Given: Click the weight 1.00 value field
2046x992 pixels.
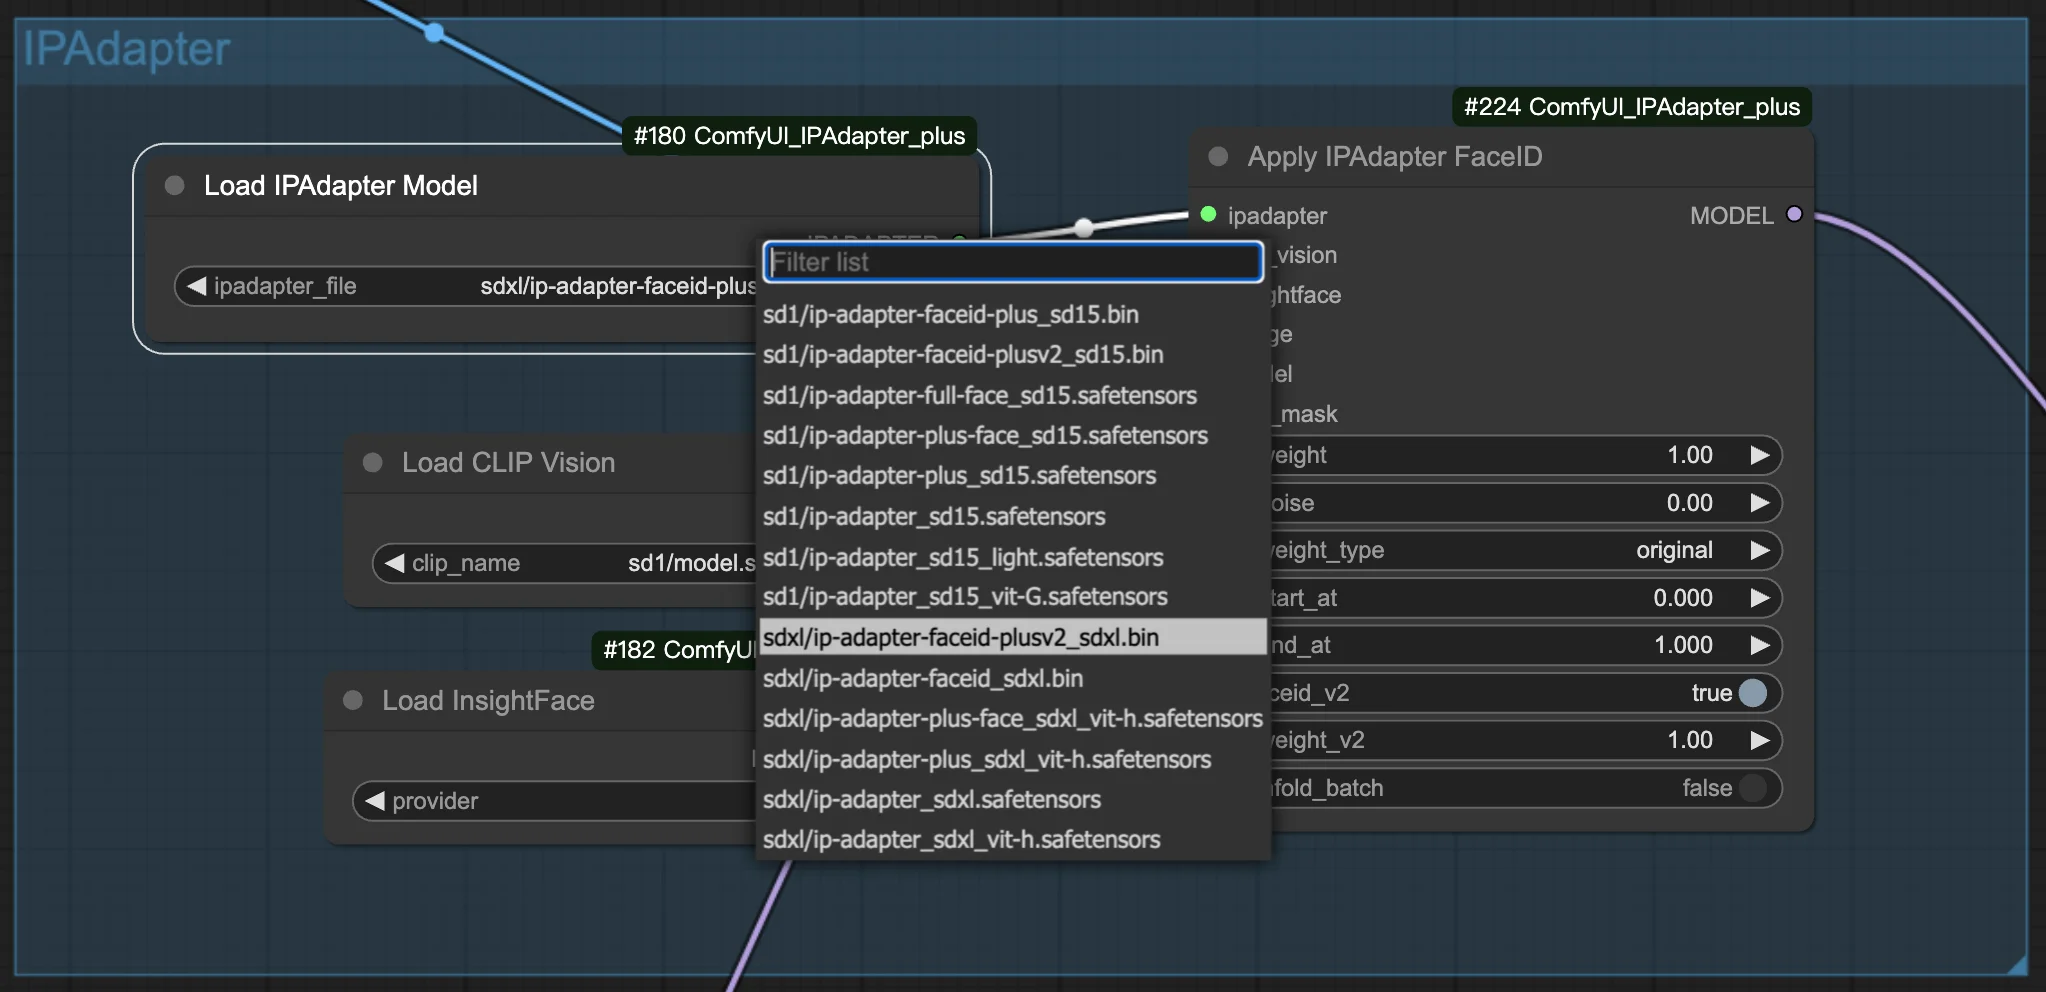Looking at the screenshot, I should (x=1690, y=455).
